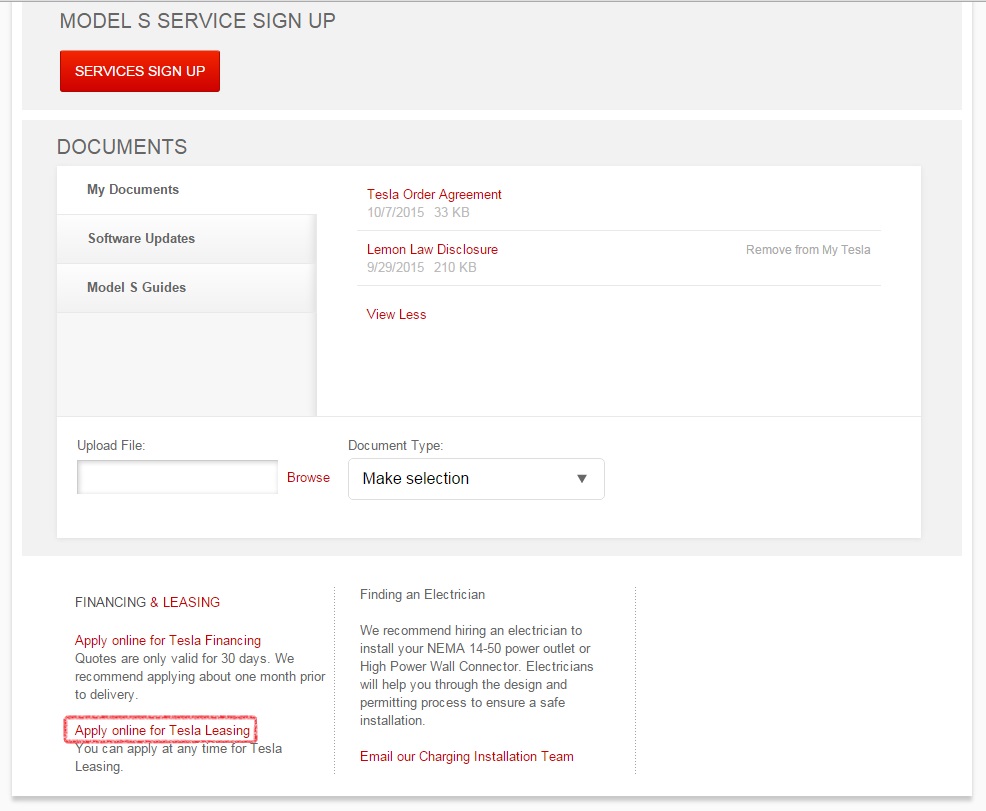Click the FINANCING heading text
Screen dimensions: 986x811
tap(110, 603)
